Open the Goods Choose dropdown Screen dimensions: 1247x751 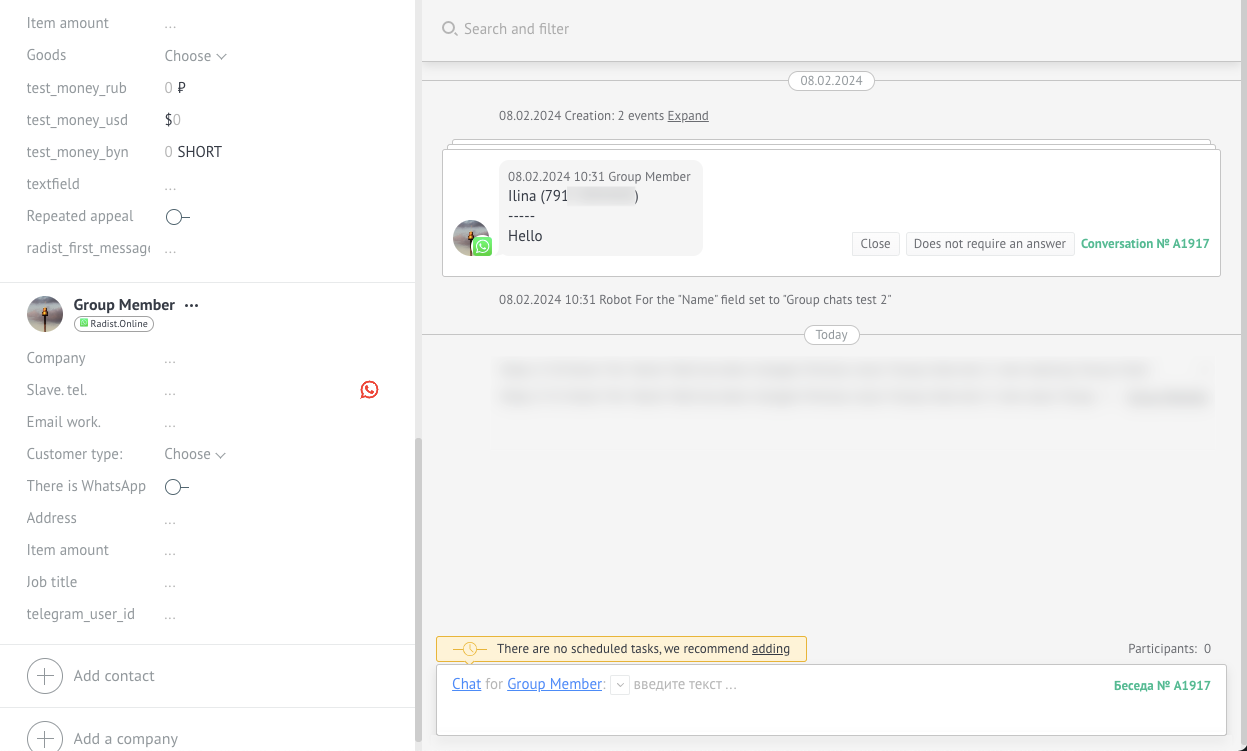pyautogui.click(x=195, y=56)
